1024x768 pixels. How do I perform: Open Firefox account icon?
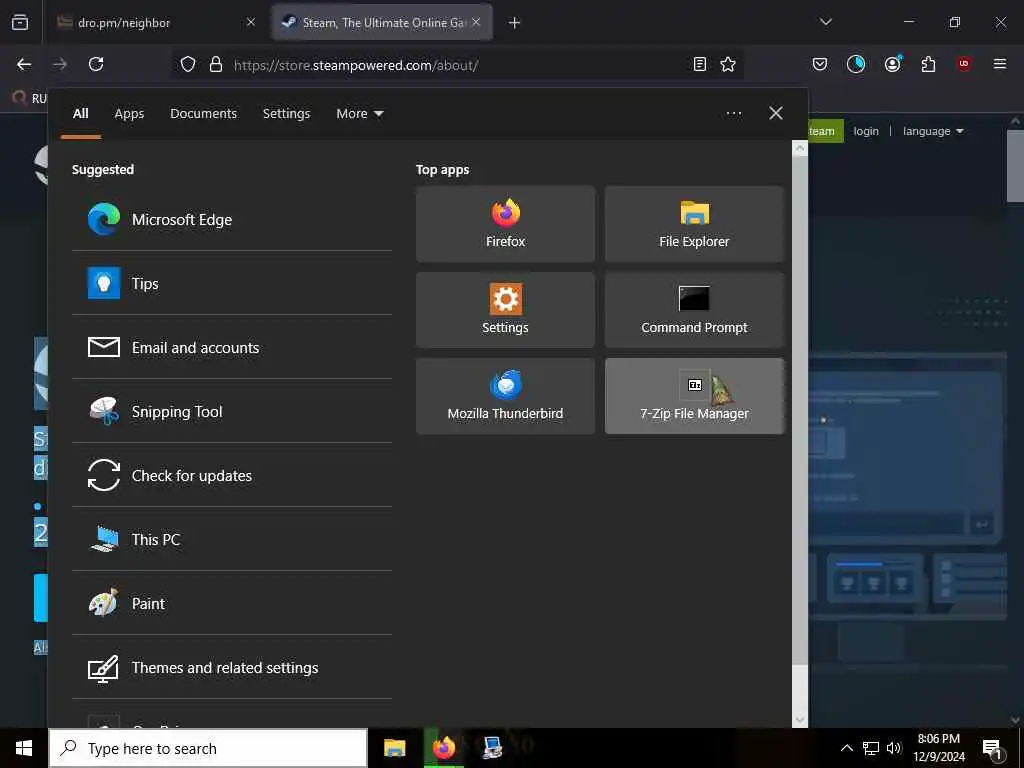tap(893, 64)
